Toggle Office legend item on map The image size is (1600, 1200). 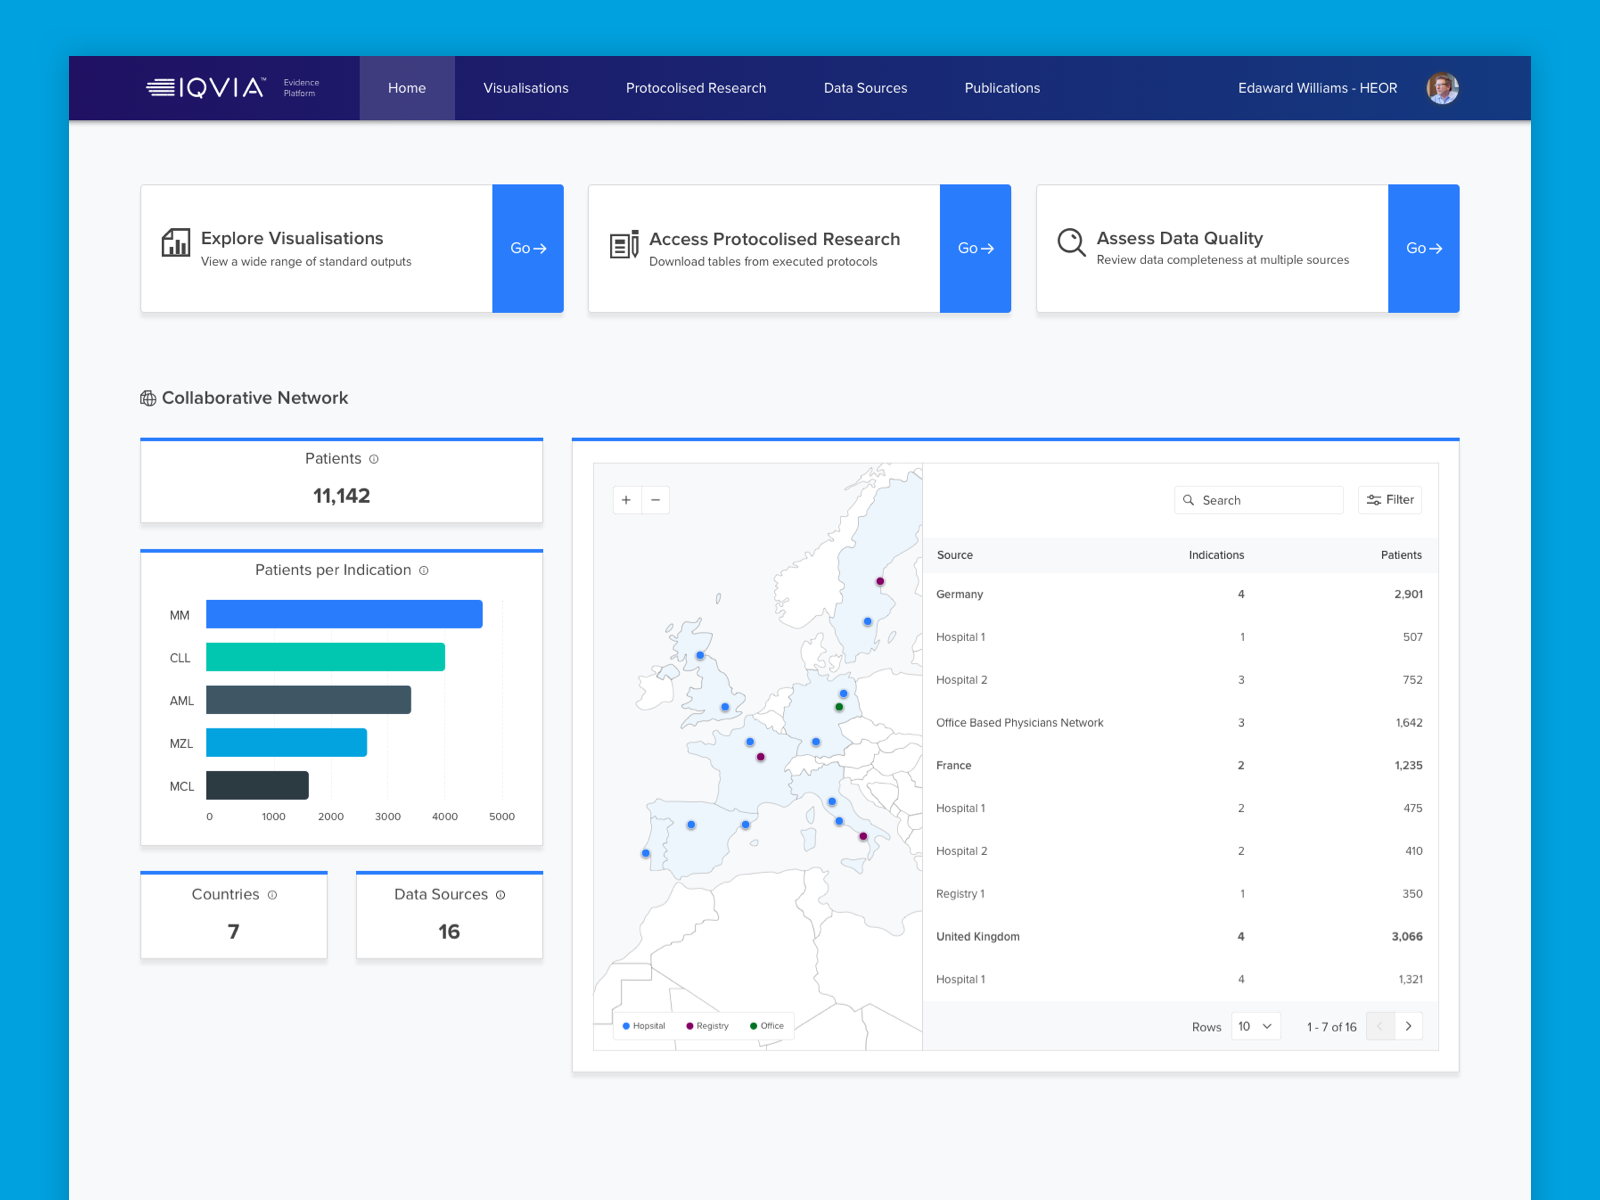[767, 1026]
